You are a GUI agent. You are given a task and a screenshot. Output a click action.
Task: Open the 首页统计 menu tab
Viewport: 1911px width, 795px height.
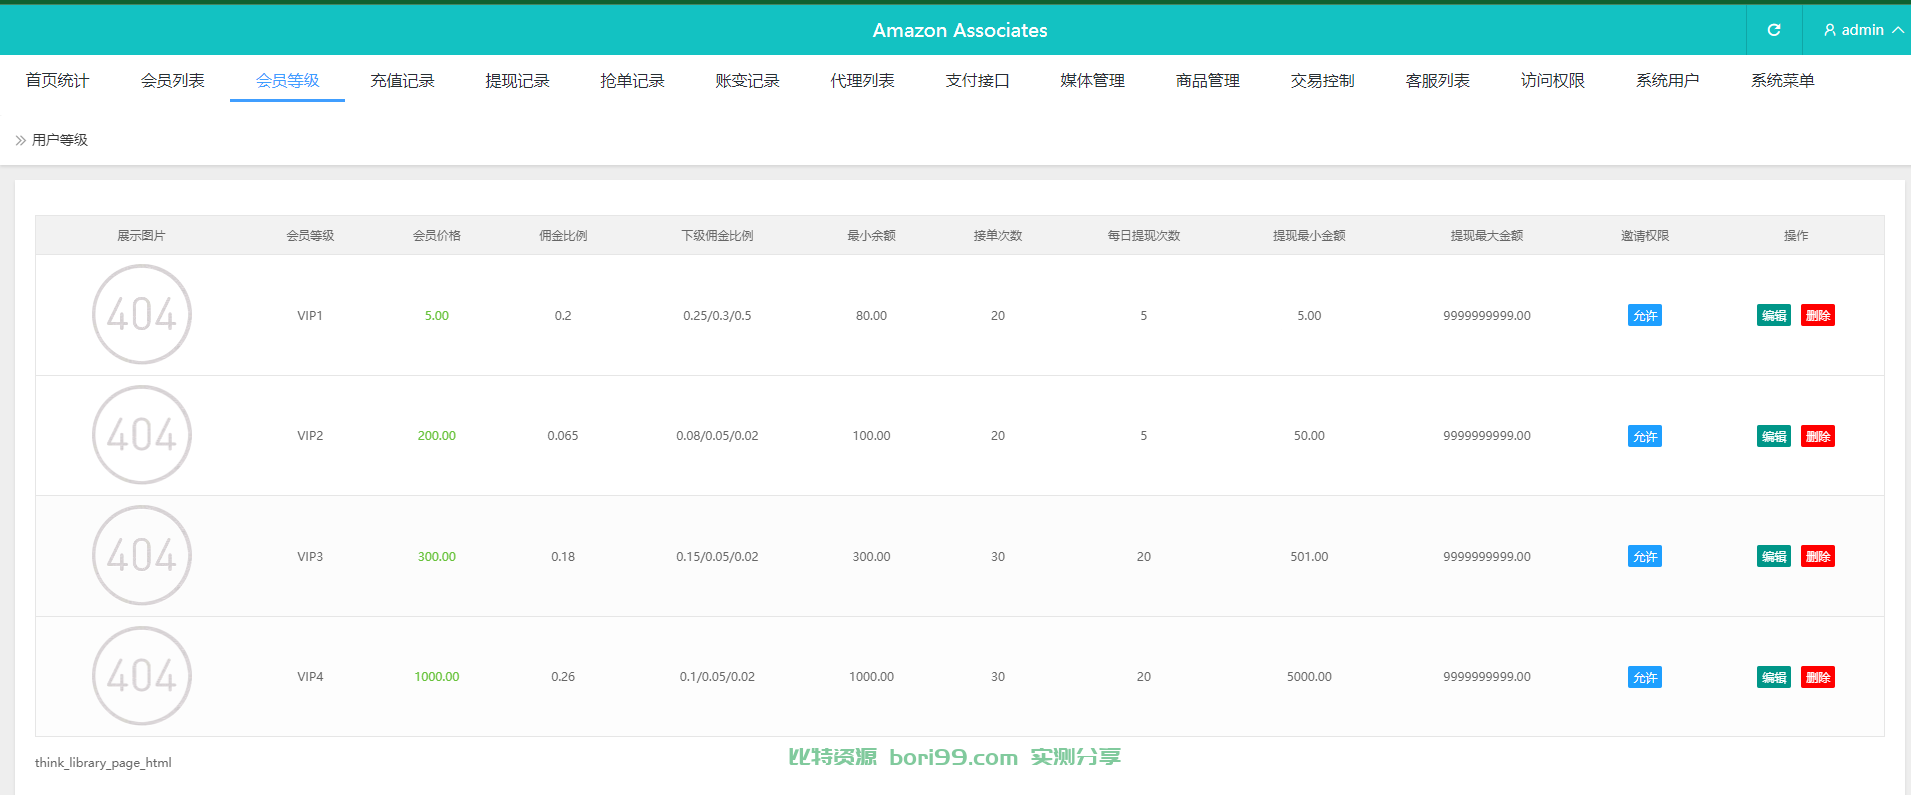pos(57,80)
